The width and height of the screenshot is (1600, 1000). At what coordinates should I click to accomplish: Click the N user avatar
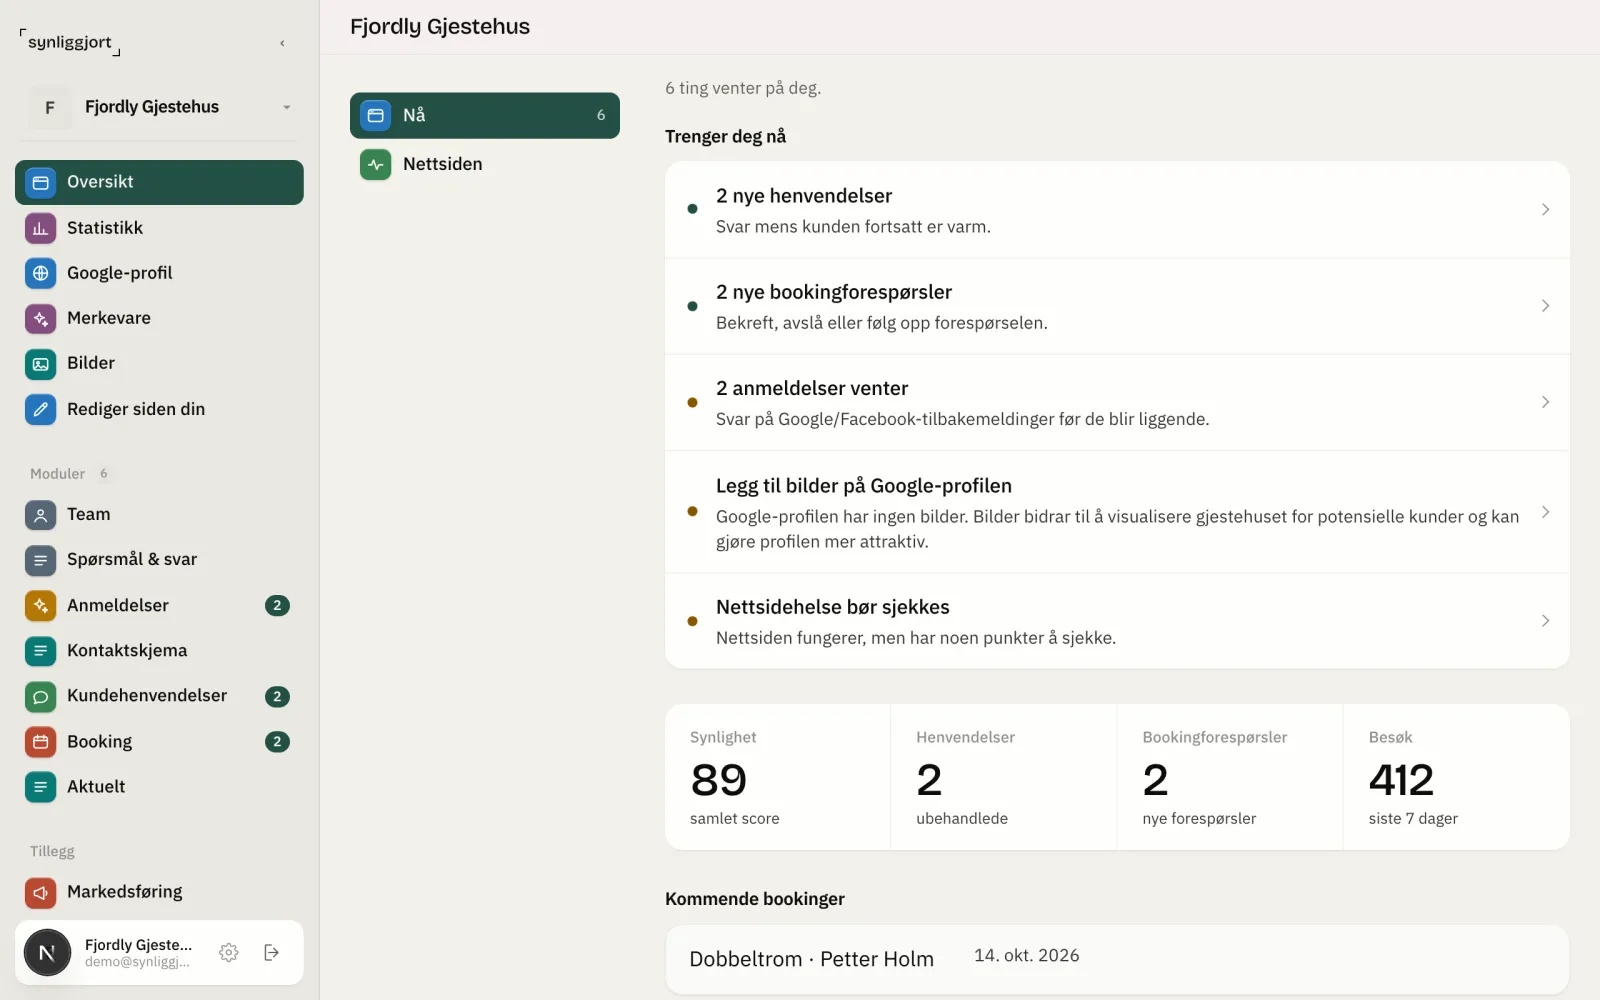[x=47, y=952]
